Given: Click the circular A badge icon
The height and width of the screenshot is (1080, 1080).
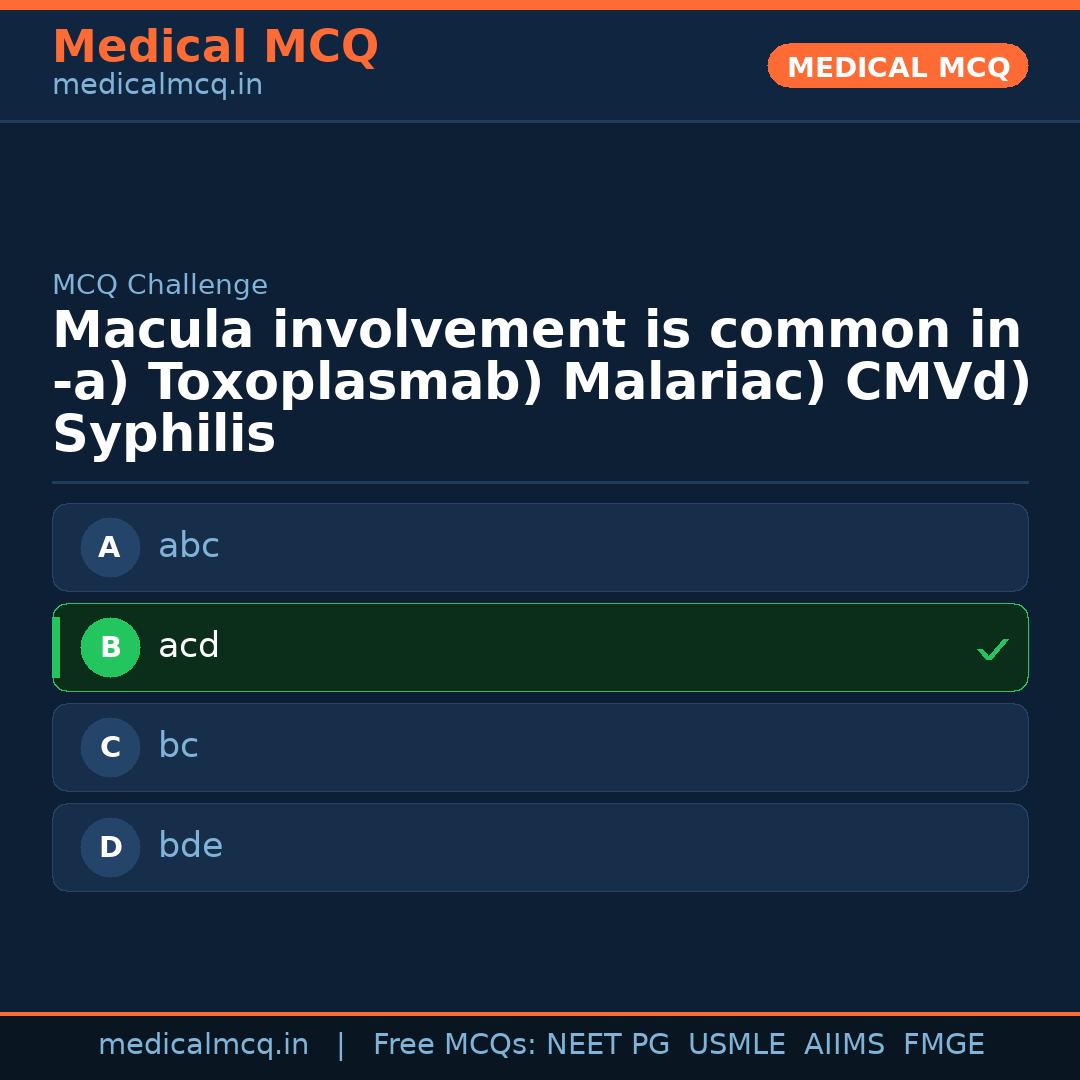Looking at the screenshot, I should click(x=110, y=547).
